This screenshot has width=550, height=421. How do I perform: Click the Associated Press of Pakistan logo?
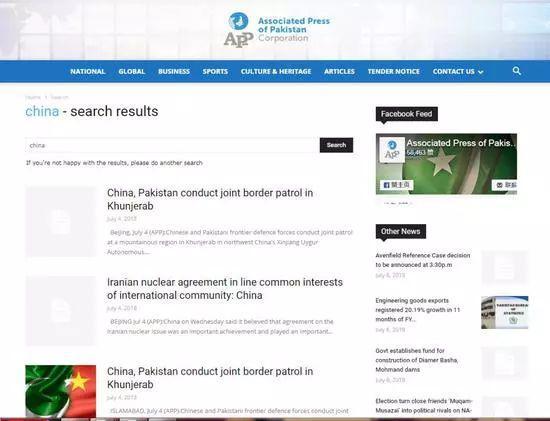pyautogui.click(x=277, y=29)
